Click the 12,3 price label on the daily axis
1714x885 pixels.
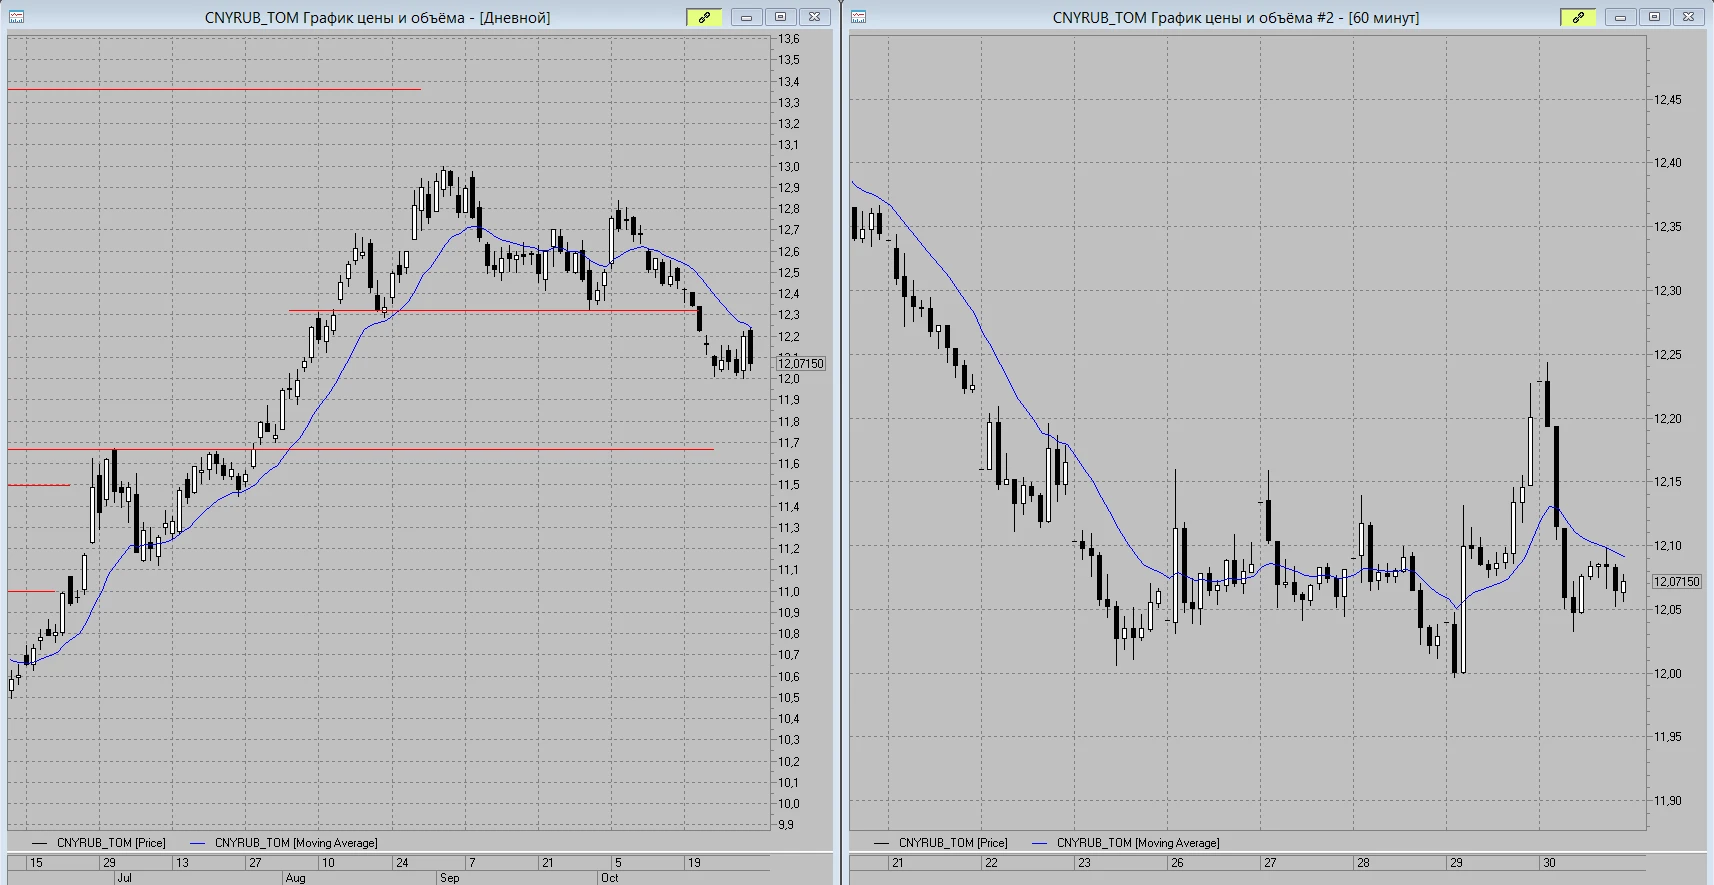[789, 315]
